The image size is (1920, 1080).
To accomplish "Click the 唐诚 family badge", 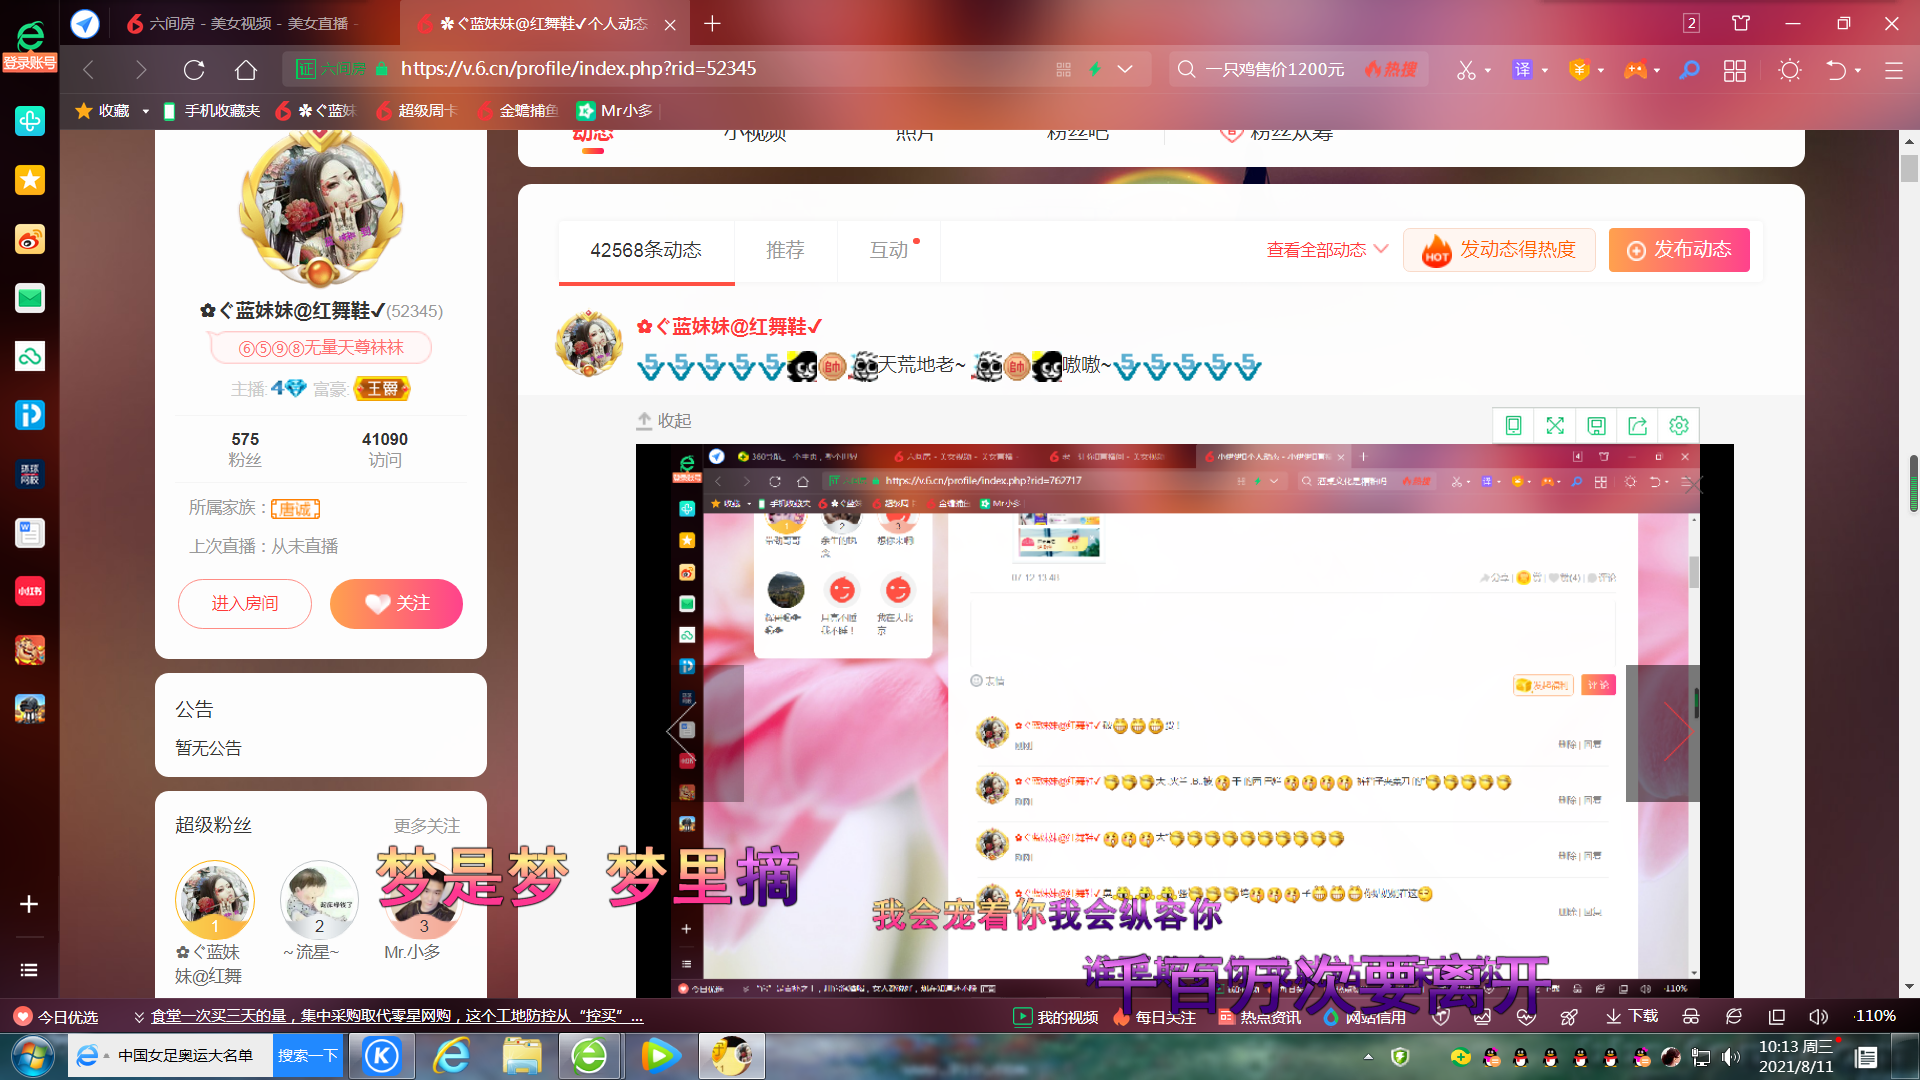I will pos(295,509).
